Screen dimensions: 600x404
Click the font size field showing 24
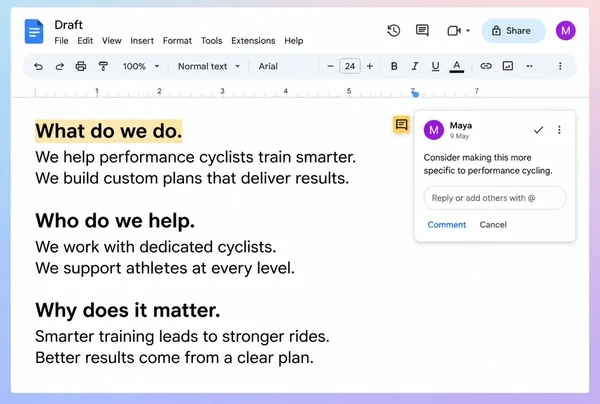[x=350, y=66]
